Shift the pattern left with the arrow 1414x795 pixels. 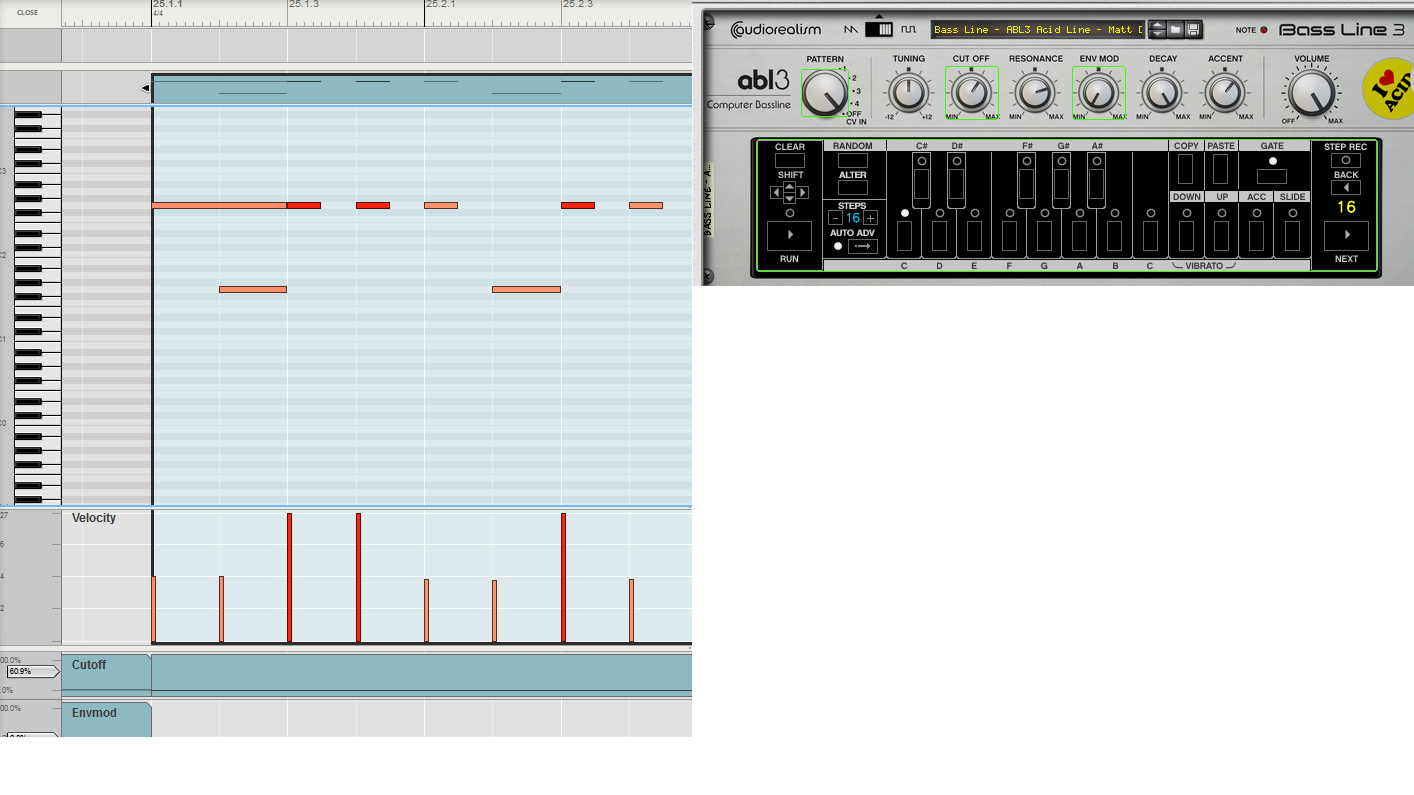tap(776, 192)
